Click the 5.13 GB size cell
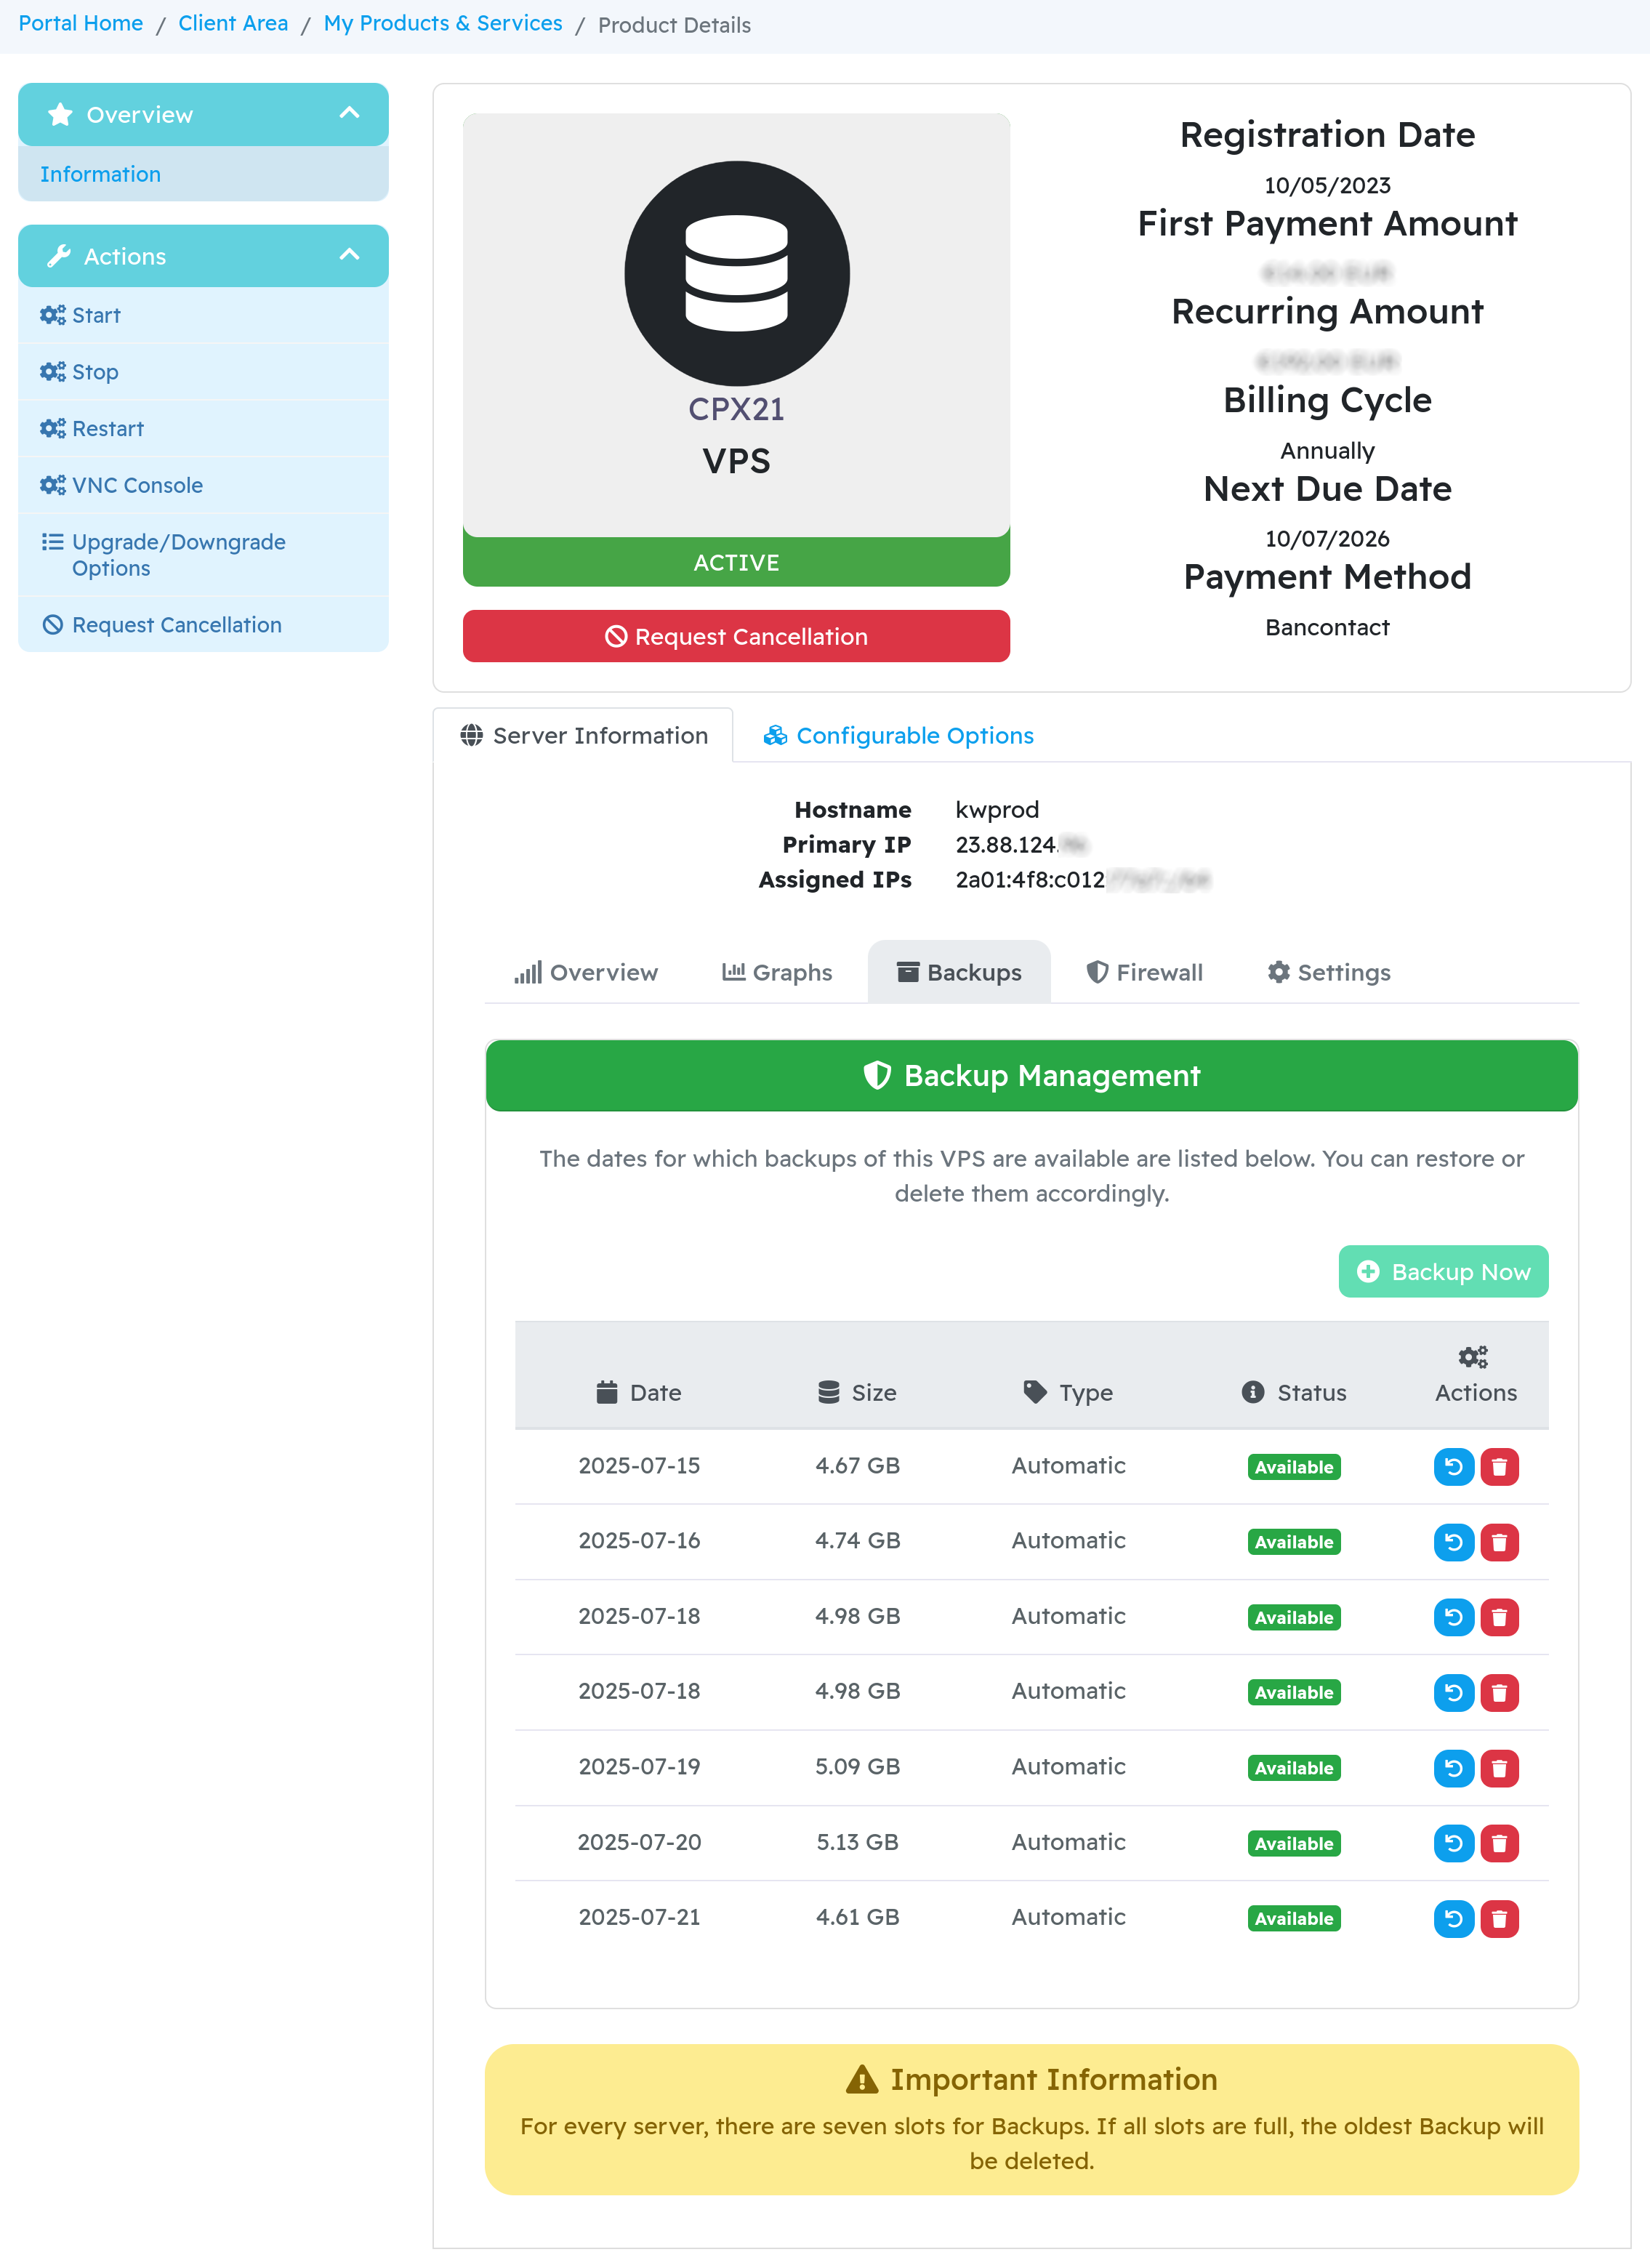 click(857, 1842)
